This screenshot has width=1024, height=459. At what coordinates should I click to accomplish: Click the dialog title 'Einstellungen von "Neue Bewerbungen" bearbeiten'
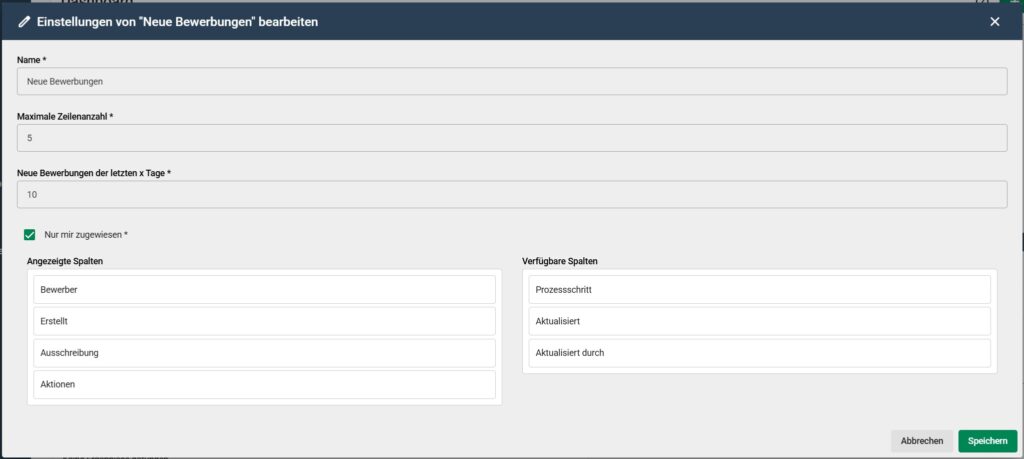[178, 22]
